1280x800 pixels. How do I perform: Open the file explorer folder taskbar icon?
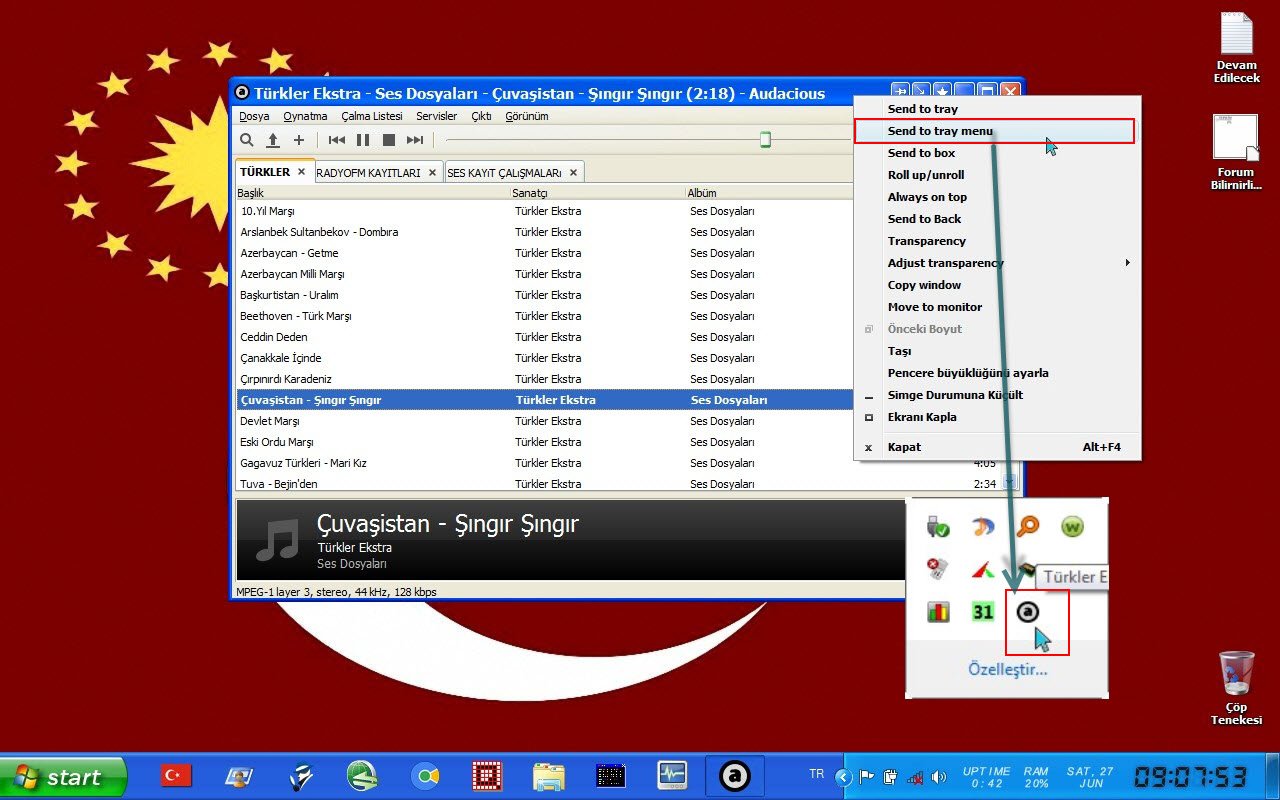click(x=548, y=776)
